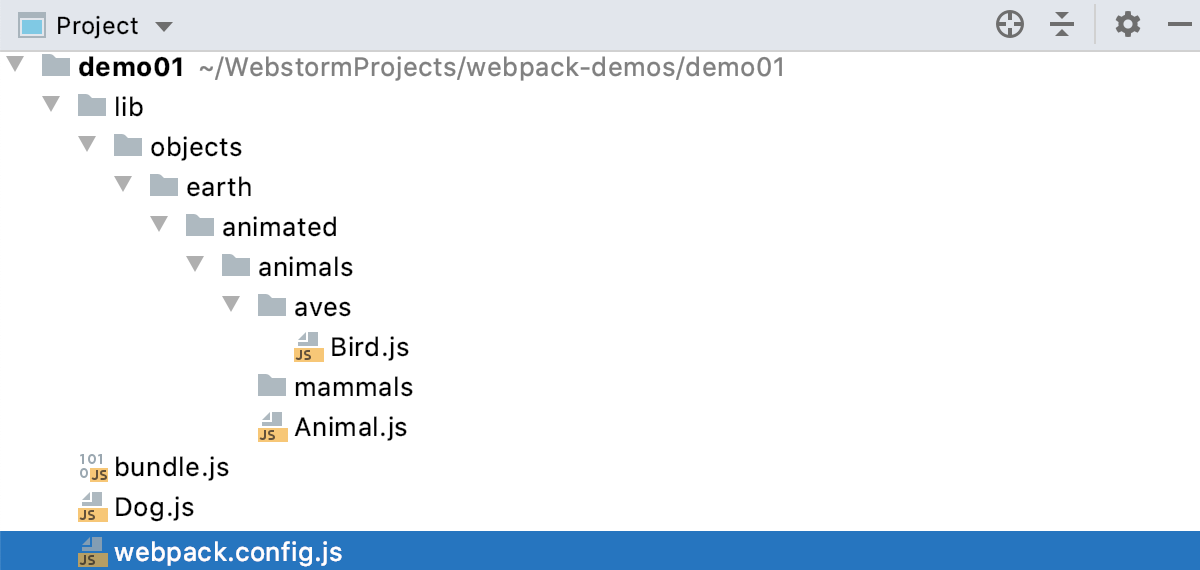This screenshot has width=1200, height=570.
Task: Click the Bird.js file icon
Action: tap(308, 347)
